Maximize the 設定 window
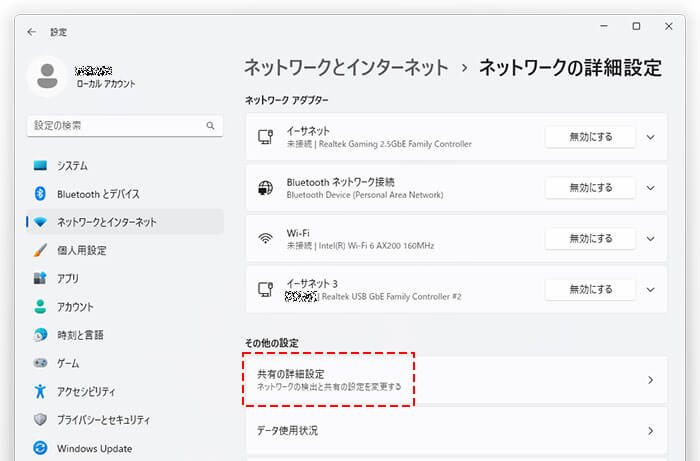 (x=636, y=26)
